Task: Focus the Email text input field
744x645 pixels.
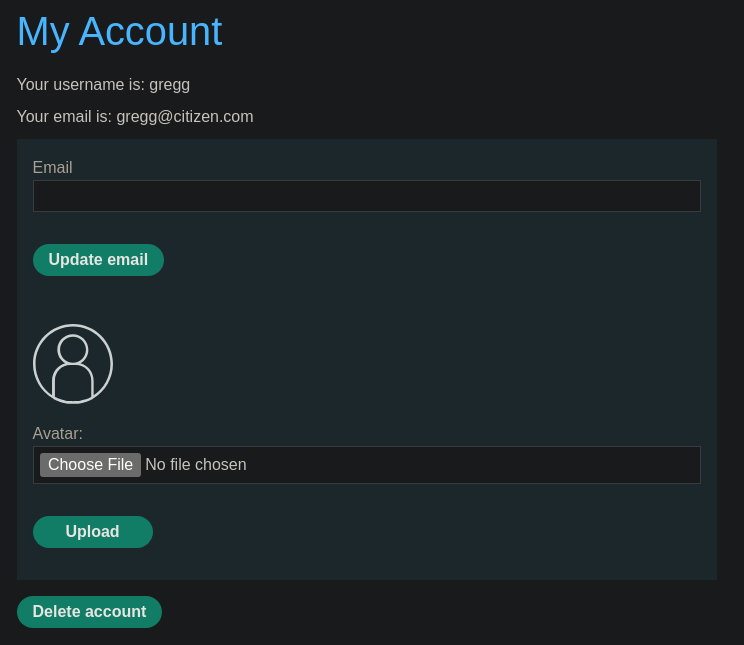Action: 367,196
